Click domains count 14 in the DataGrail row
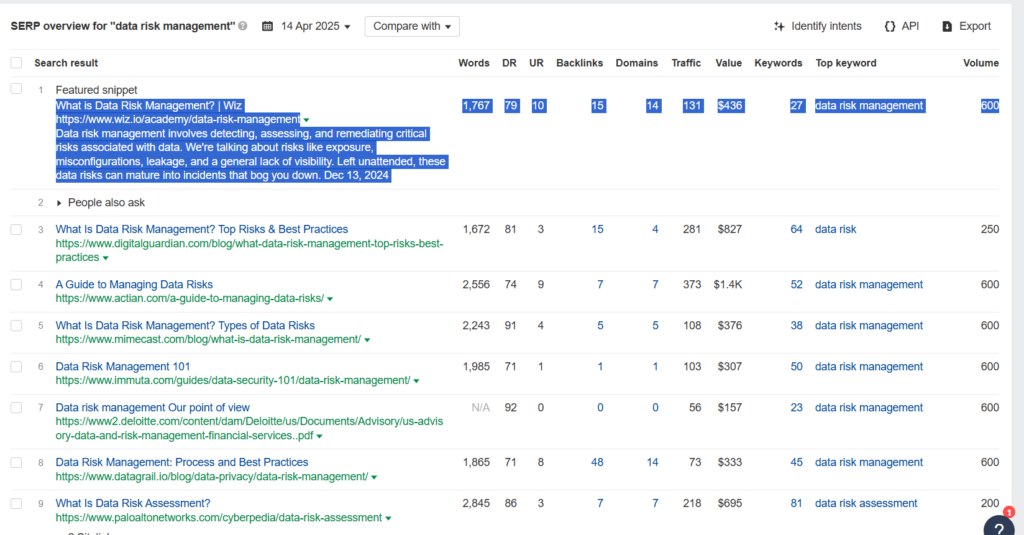This screenshot has width=1024, height=535. (x=652, y=462)
